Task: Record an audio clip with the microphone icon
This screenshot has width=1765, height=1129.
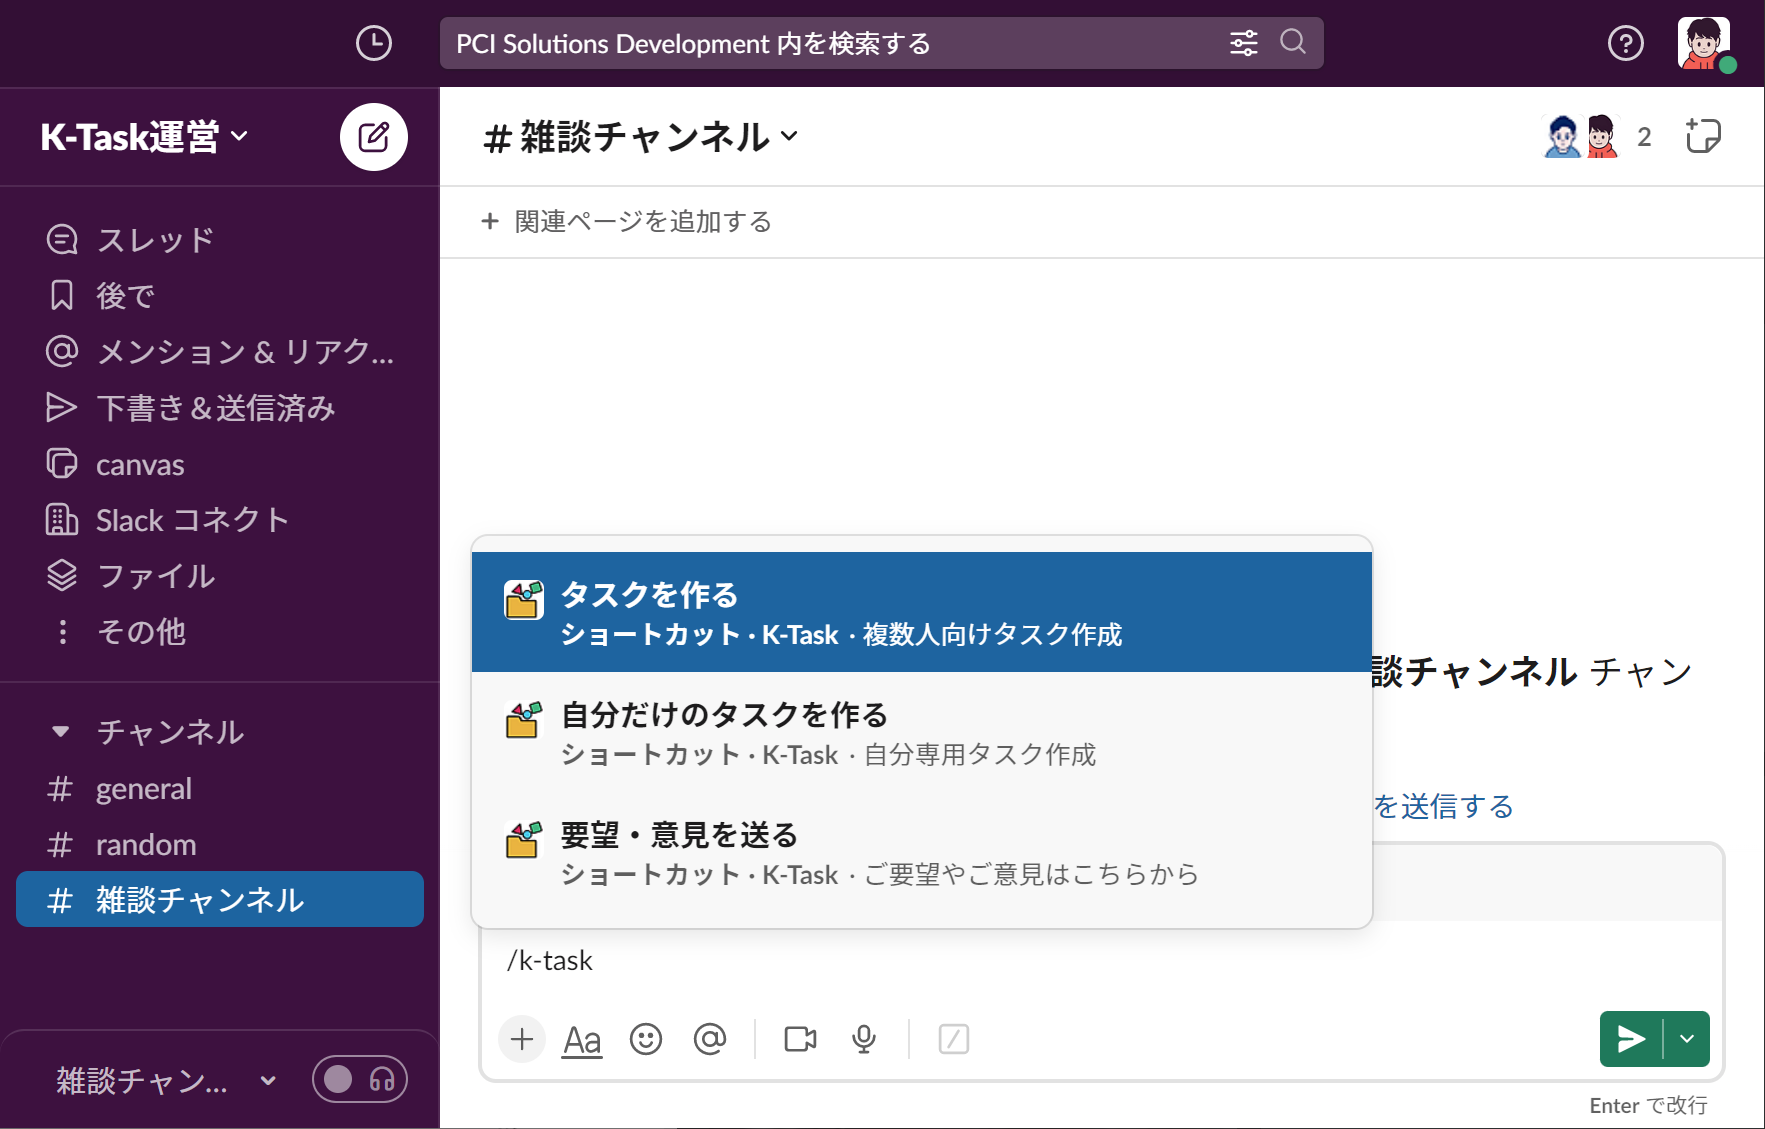Action: tap(863, 1039)
